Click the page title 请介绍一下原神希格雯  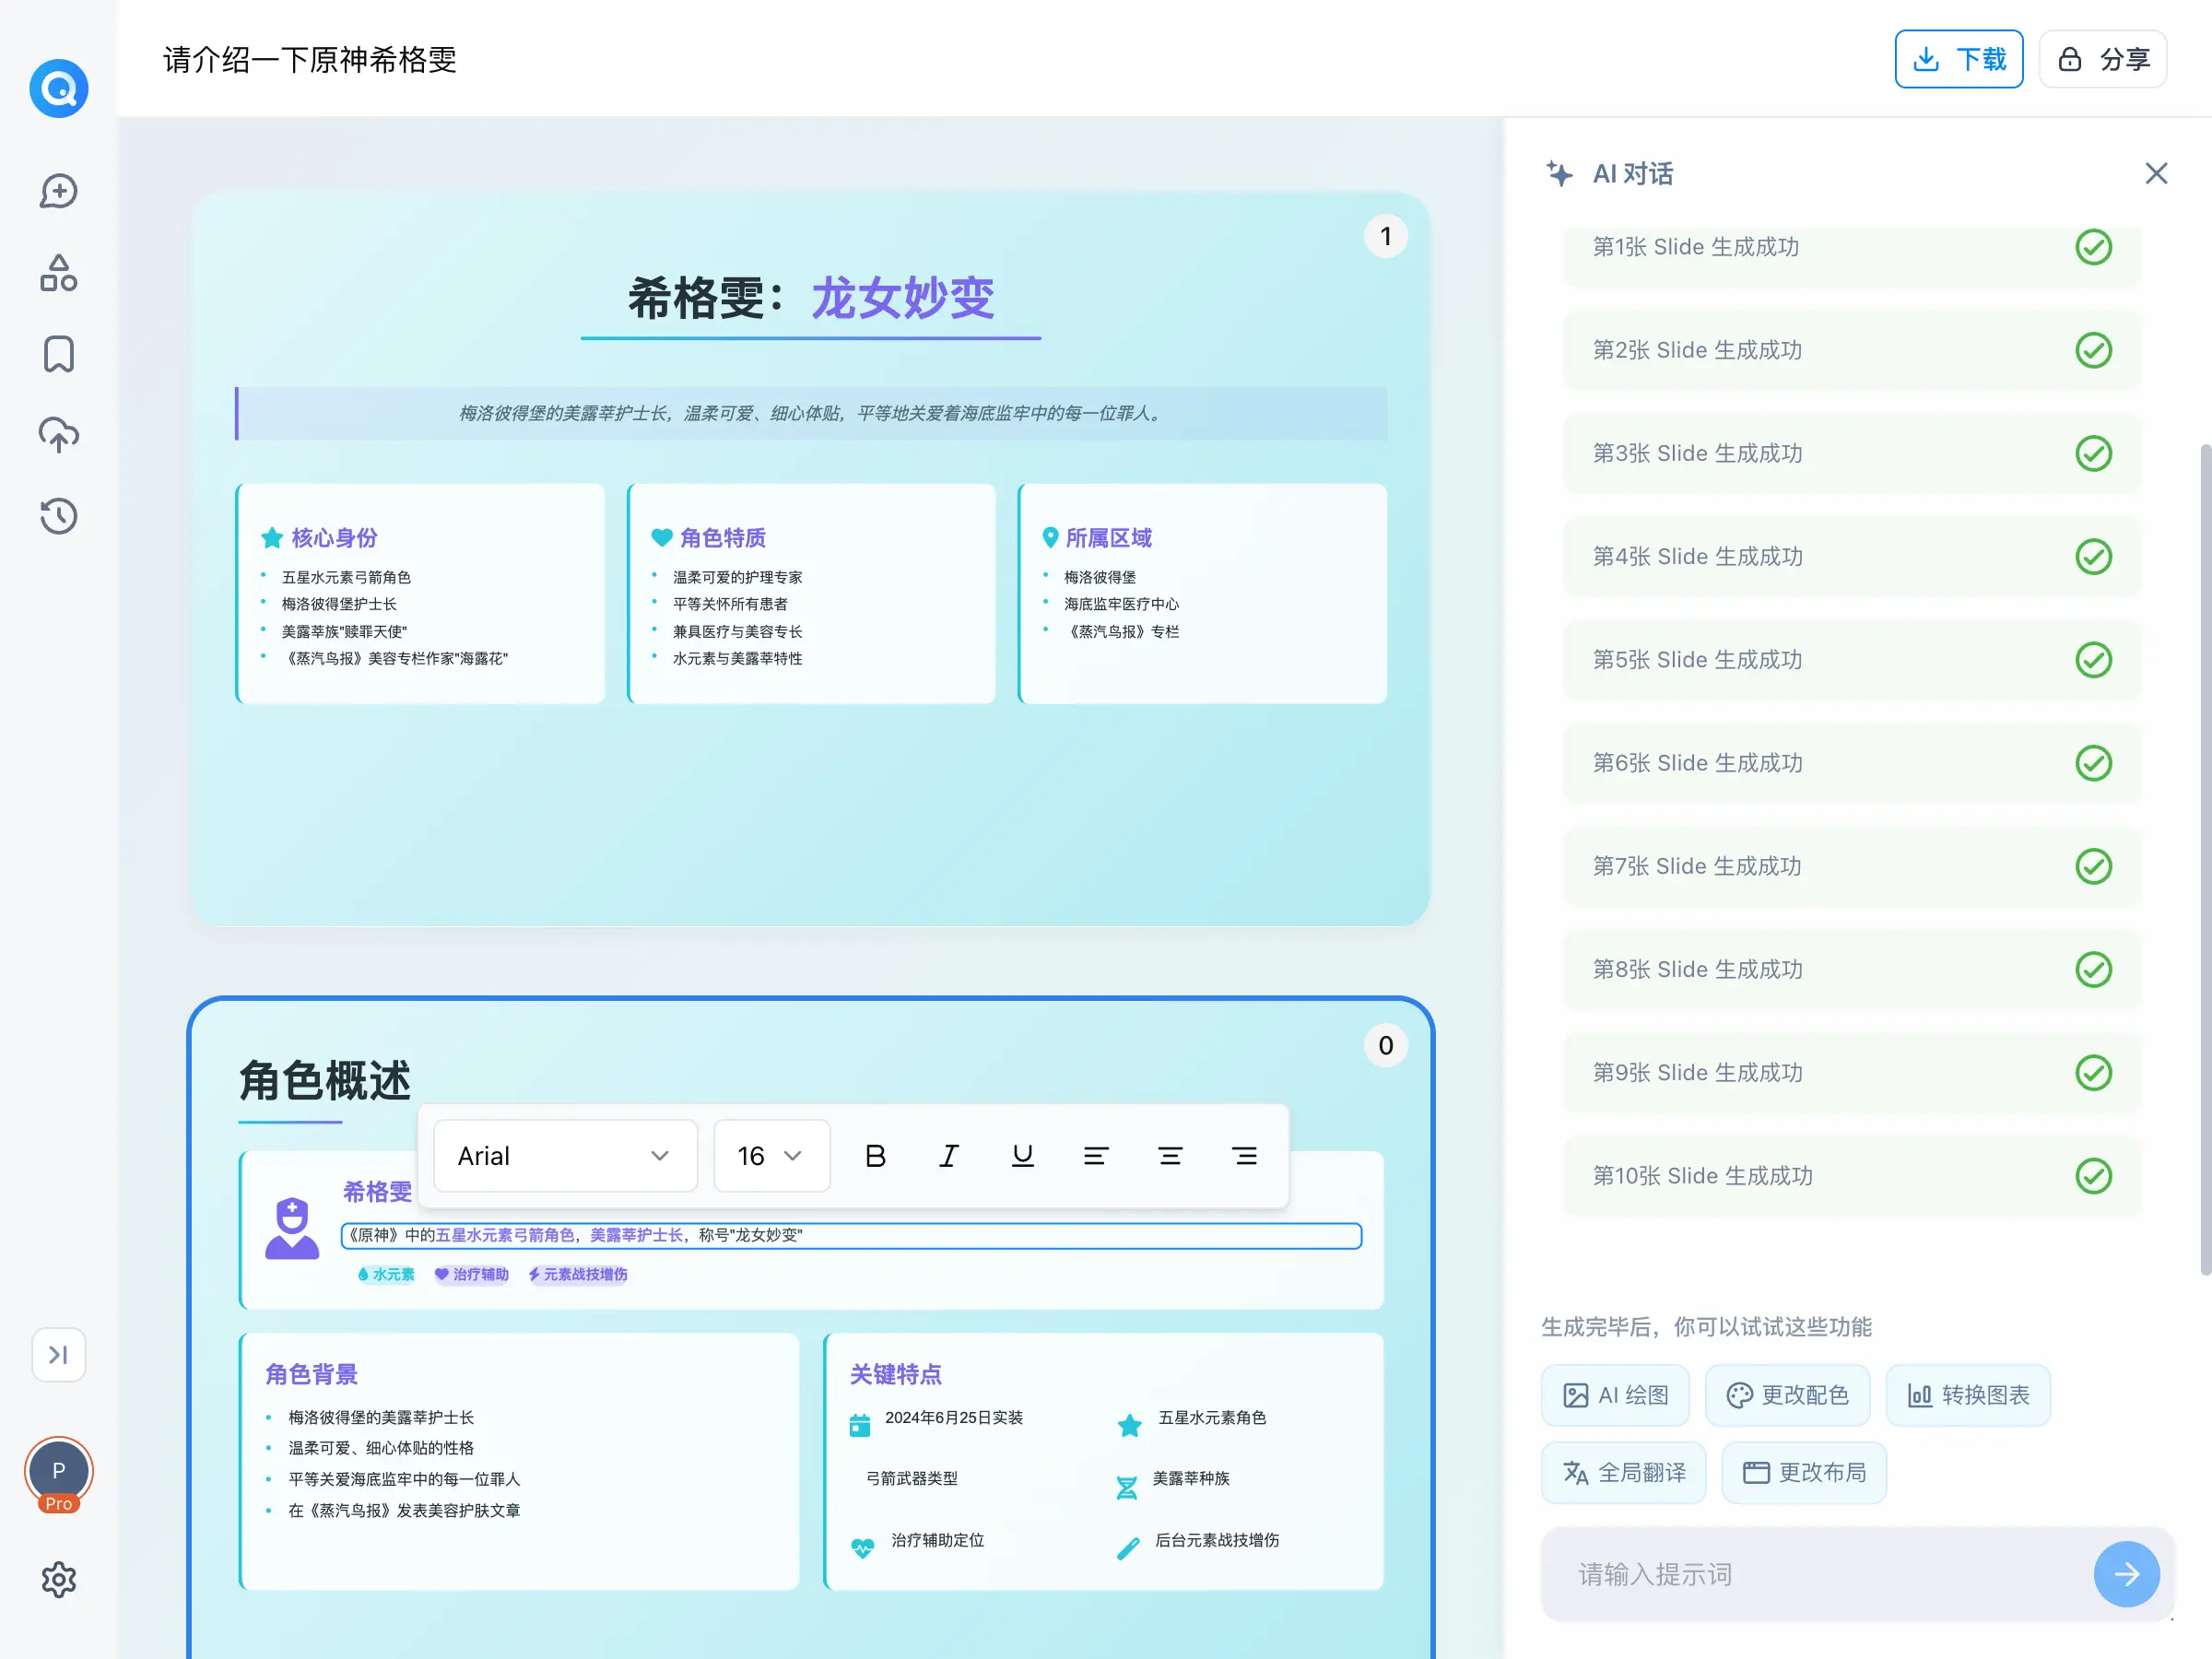click(x=310, y=59)
